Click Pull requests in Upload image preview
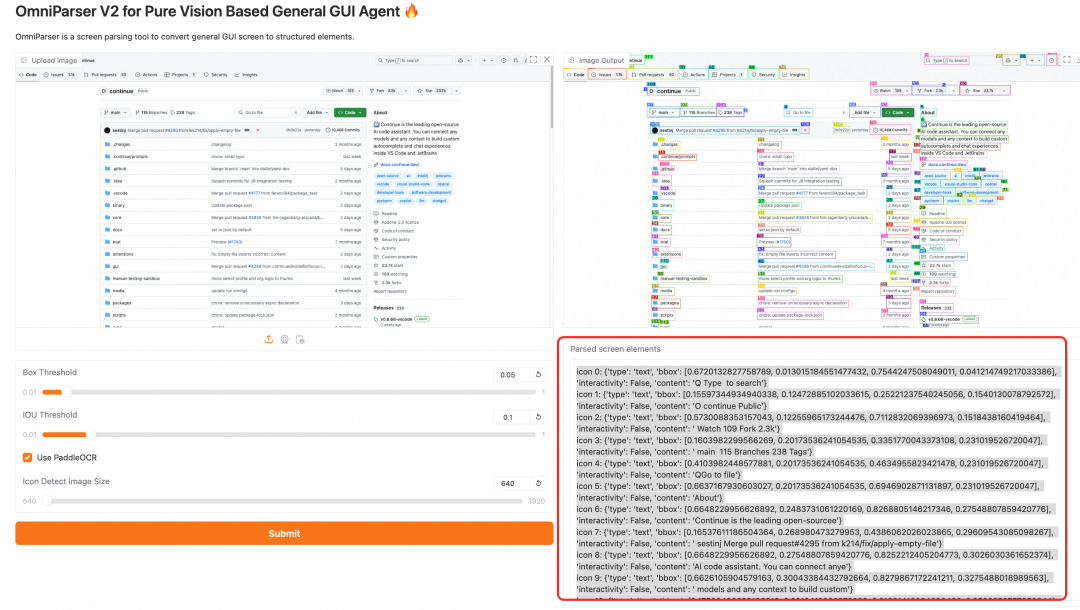This screenshot has height=610, width=1080. pyautogui.click(x=105, y=74)
